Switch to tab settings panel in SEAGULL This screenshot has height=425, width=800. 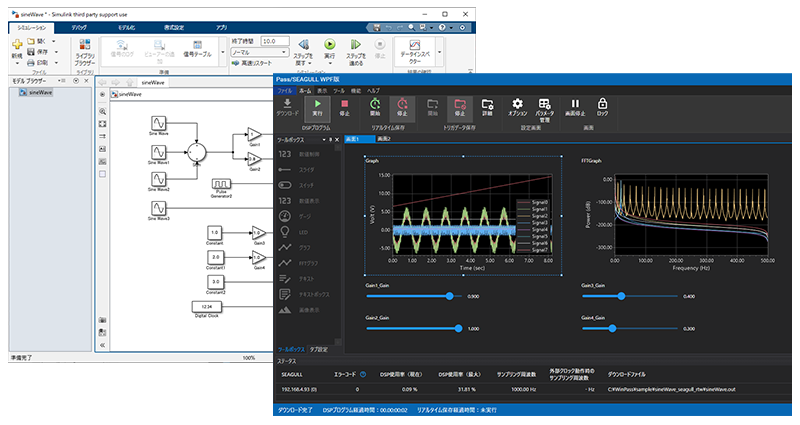click(x=318, y=349)
